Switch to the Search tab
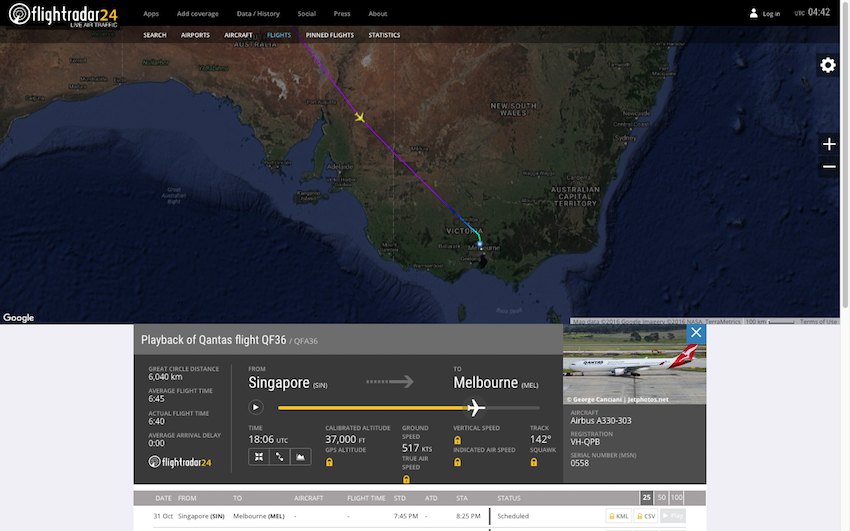 154,35
